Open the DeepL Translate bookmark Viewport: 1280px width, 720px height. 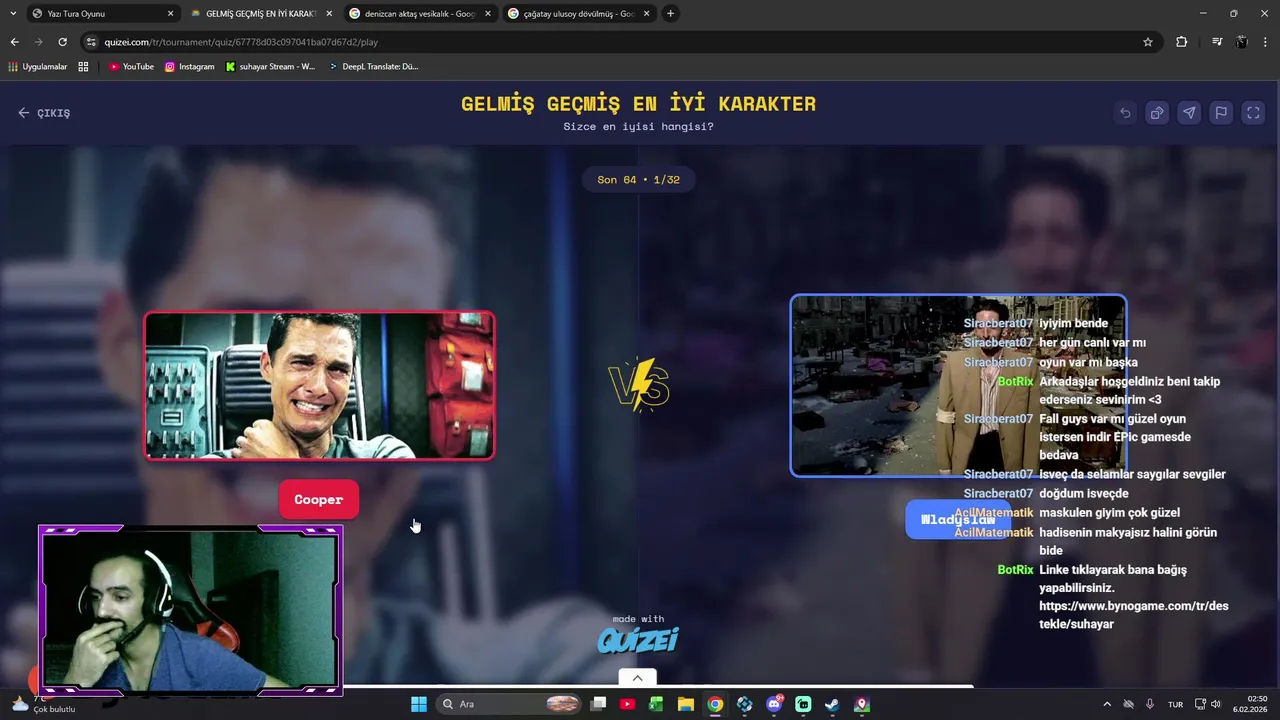click(x=373, y=67)
